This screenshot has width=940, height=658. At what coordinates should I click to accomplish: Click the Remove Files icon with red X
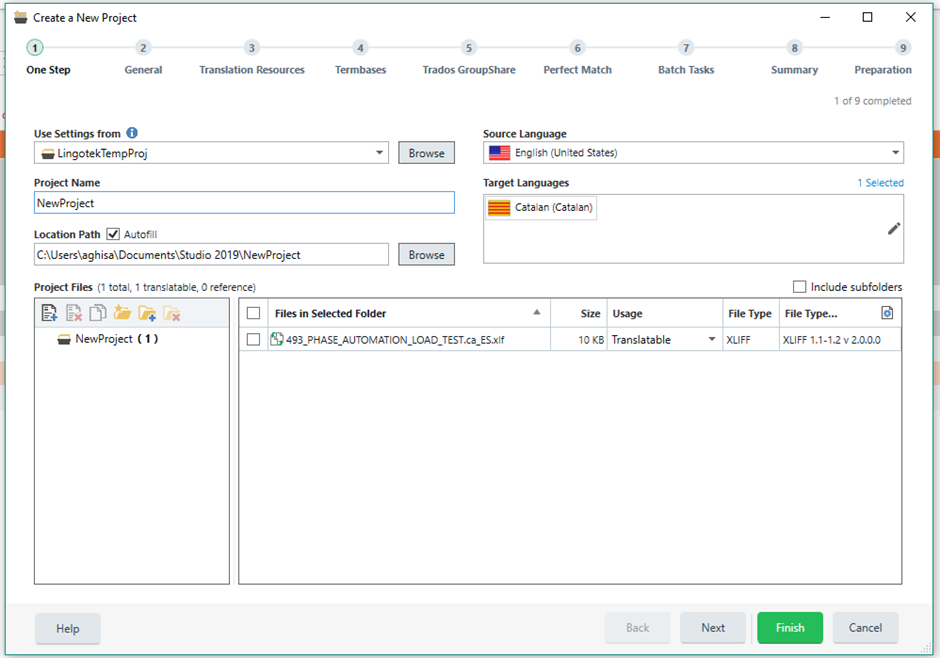pyautogui.click(x=74, y=313)
